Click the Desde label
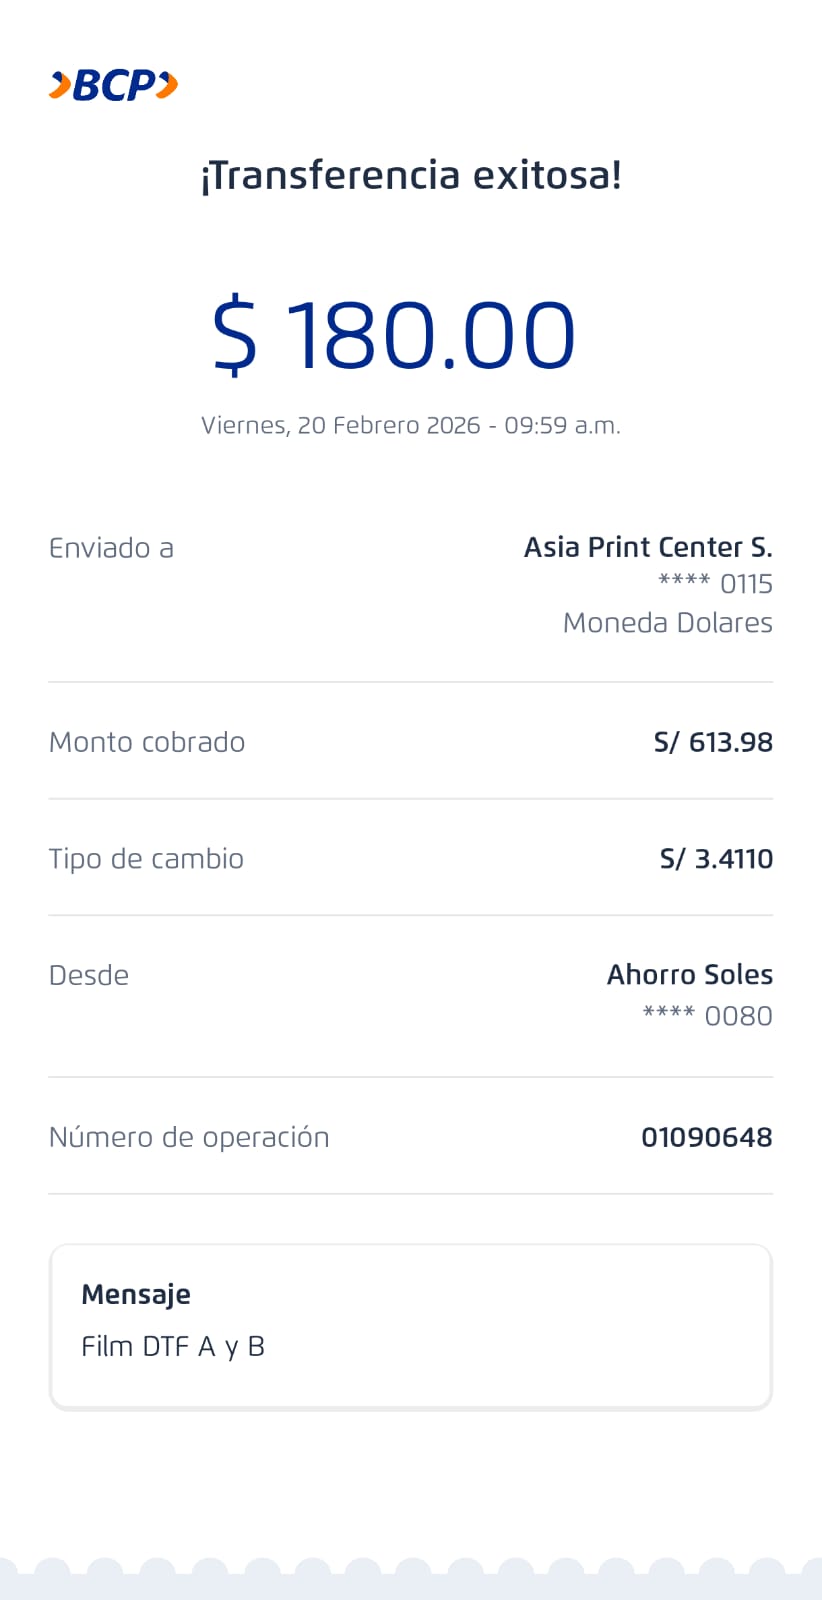Screen dimensions: 822x1600 point(89,975)
